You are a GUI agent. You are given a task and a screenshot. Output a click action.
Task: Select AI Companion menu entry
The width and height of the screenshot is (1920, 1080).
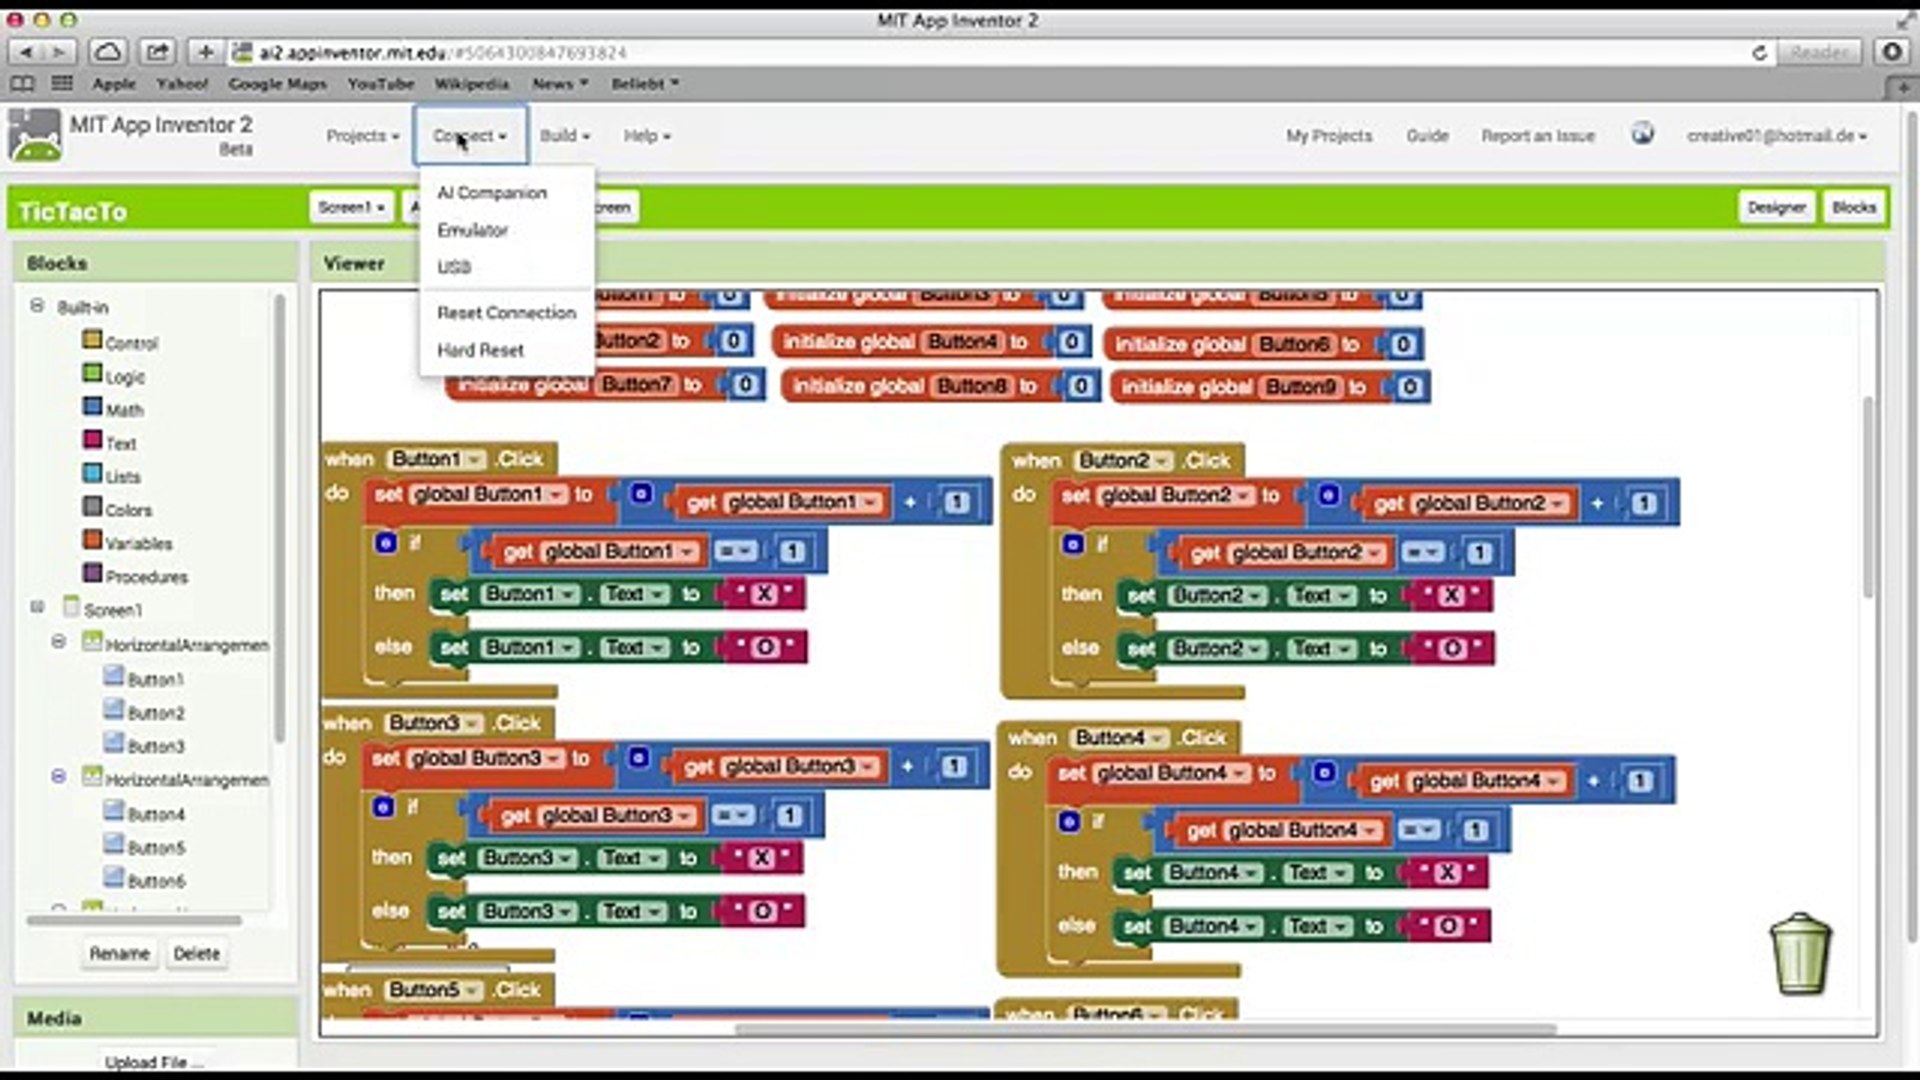point(491,193)
